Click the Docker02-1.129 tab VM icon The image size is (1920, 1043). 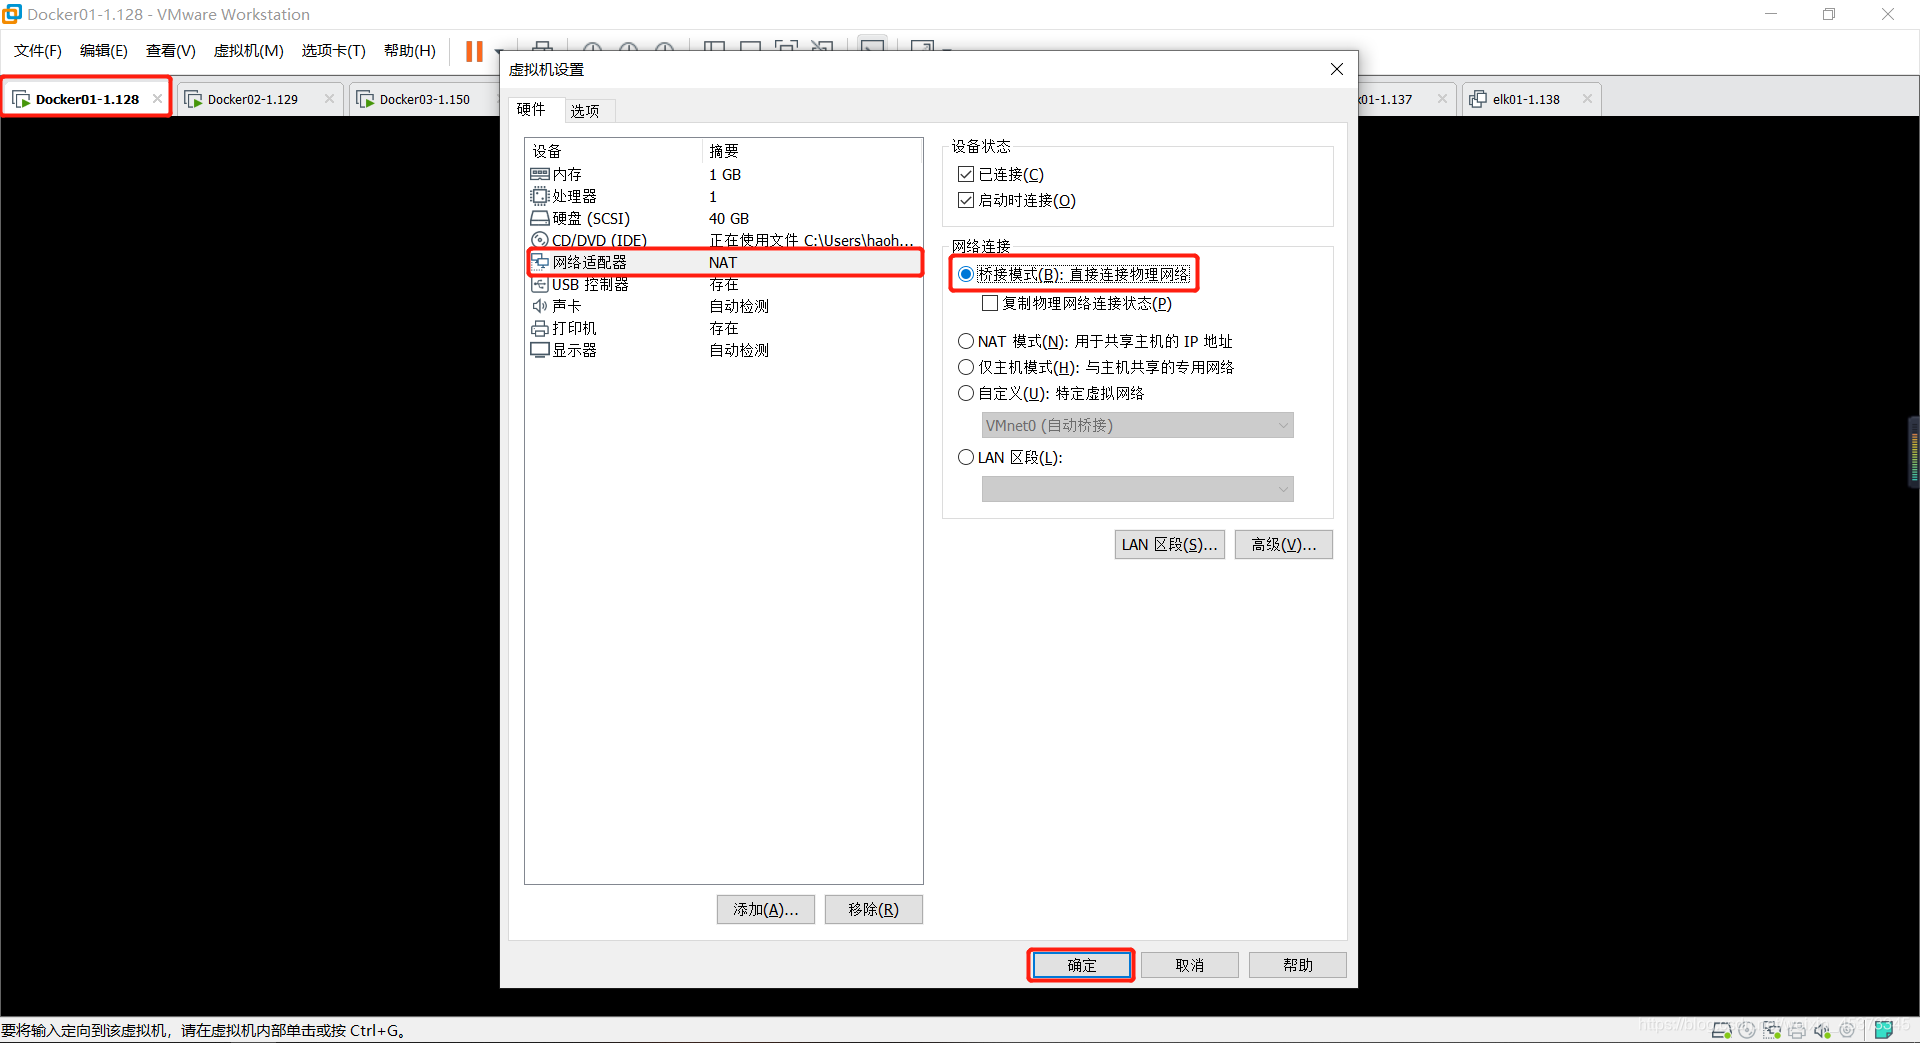pyautogui.click(x=194, y=99)
